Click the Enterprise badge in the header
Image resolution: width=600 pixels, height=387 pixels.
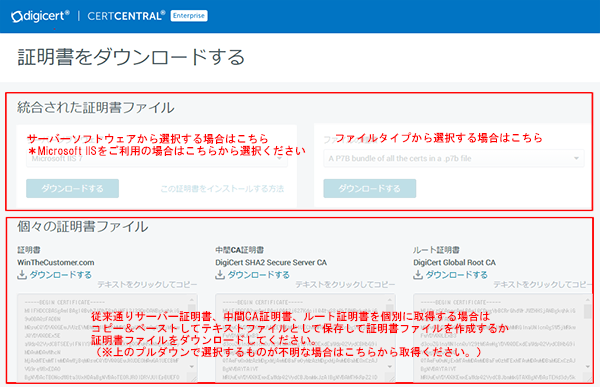point(189,16)
